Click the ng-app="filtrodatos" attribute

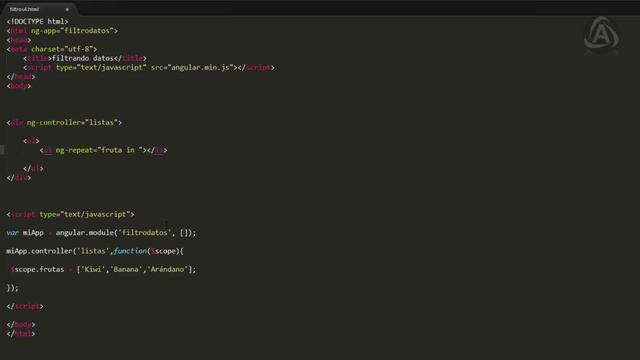[x=72, y=31]
